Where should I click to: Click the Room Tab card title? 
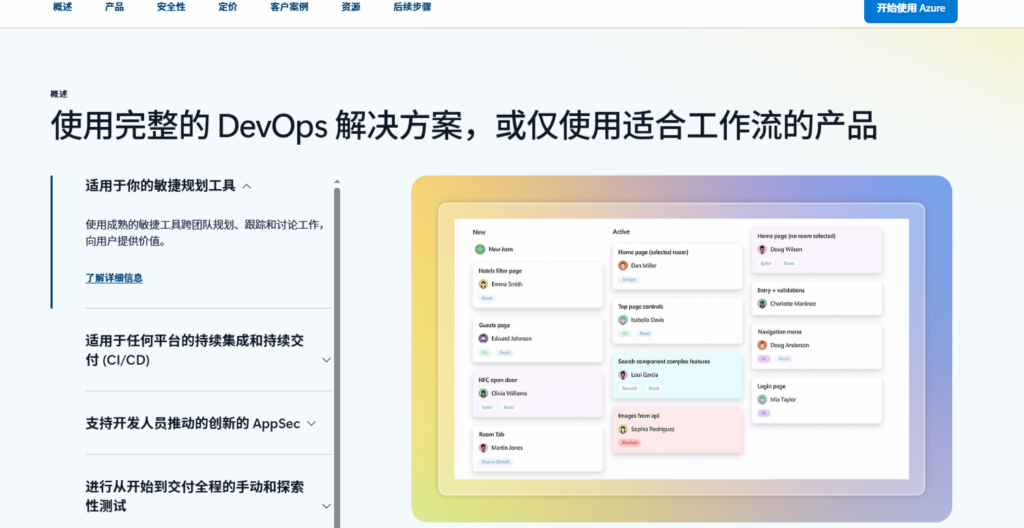tap(492, 434)
